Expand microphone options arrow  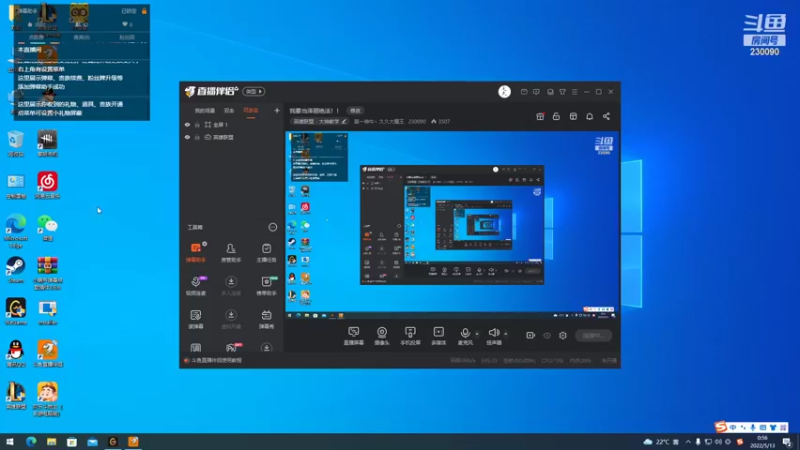pyautogui.click(x=477, y=334)
